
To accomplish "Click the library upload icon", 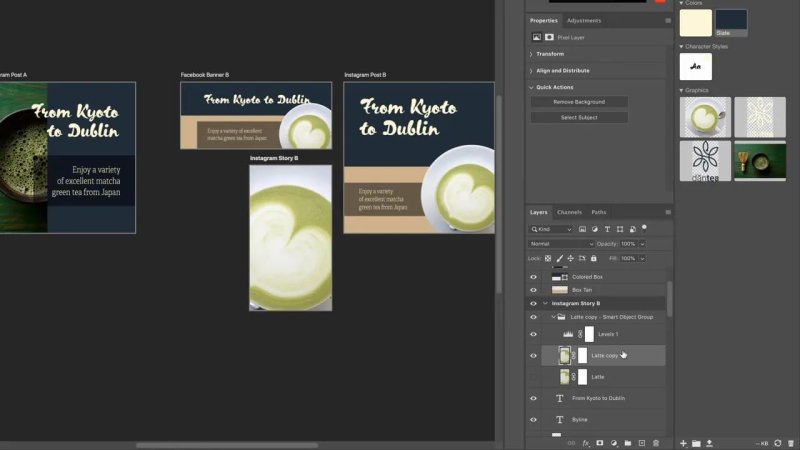I will (709, 443).
